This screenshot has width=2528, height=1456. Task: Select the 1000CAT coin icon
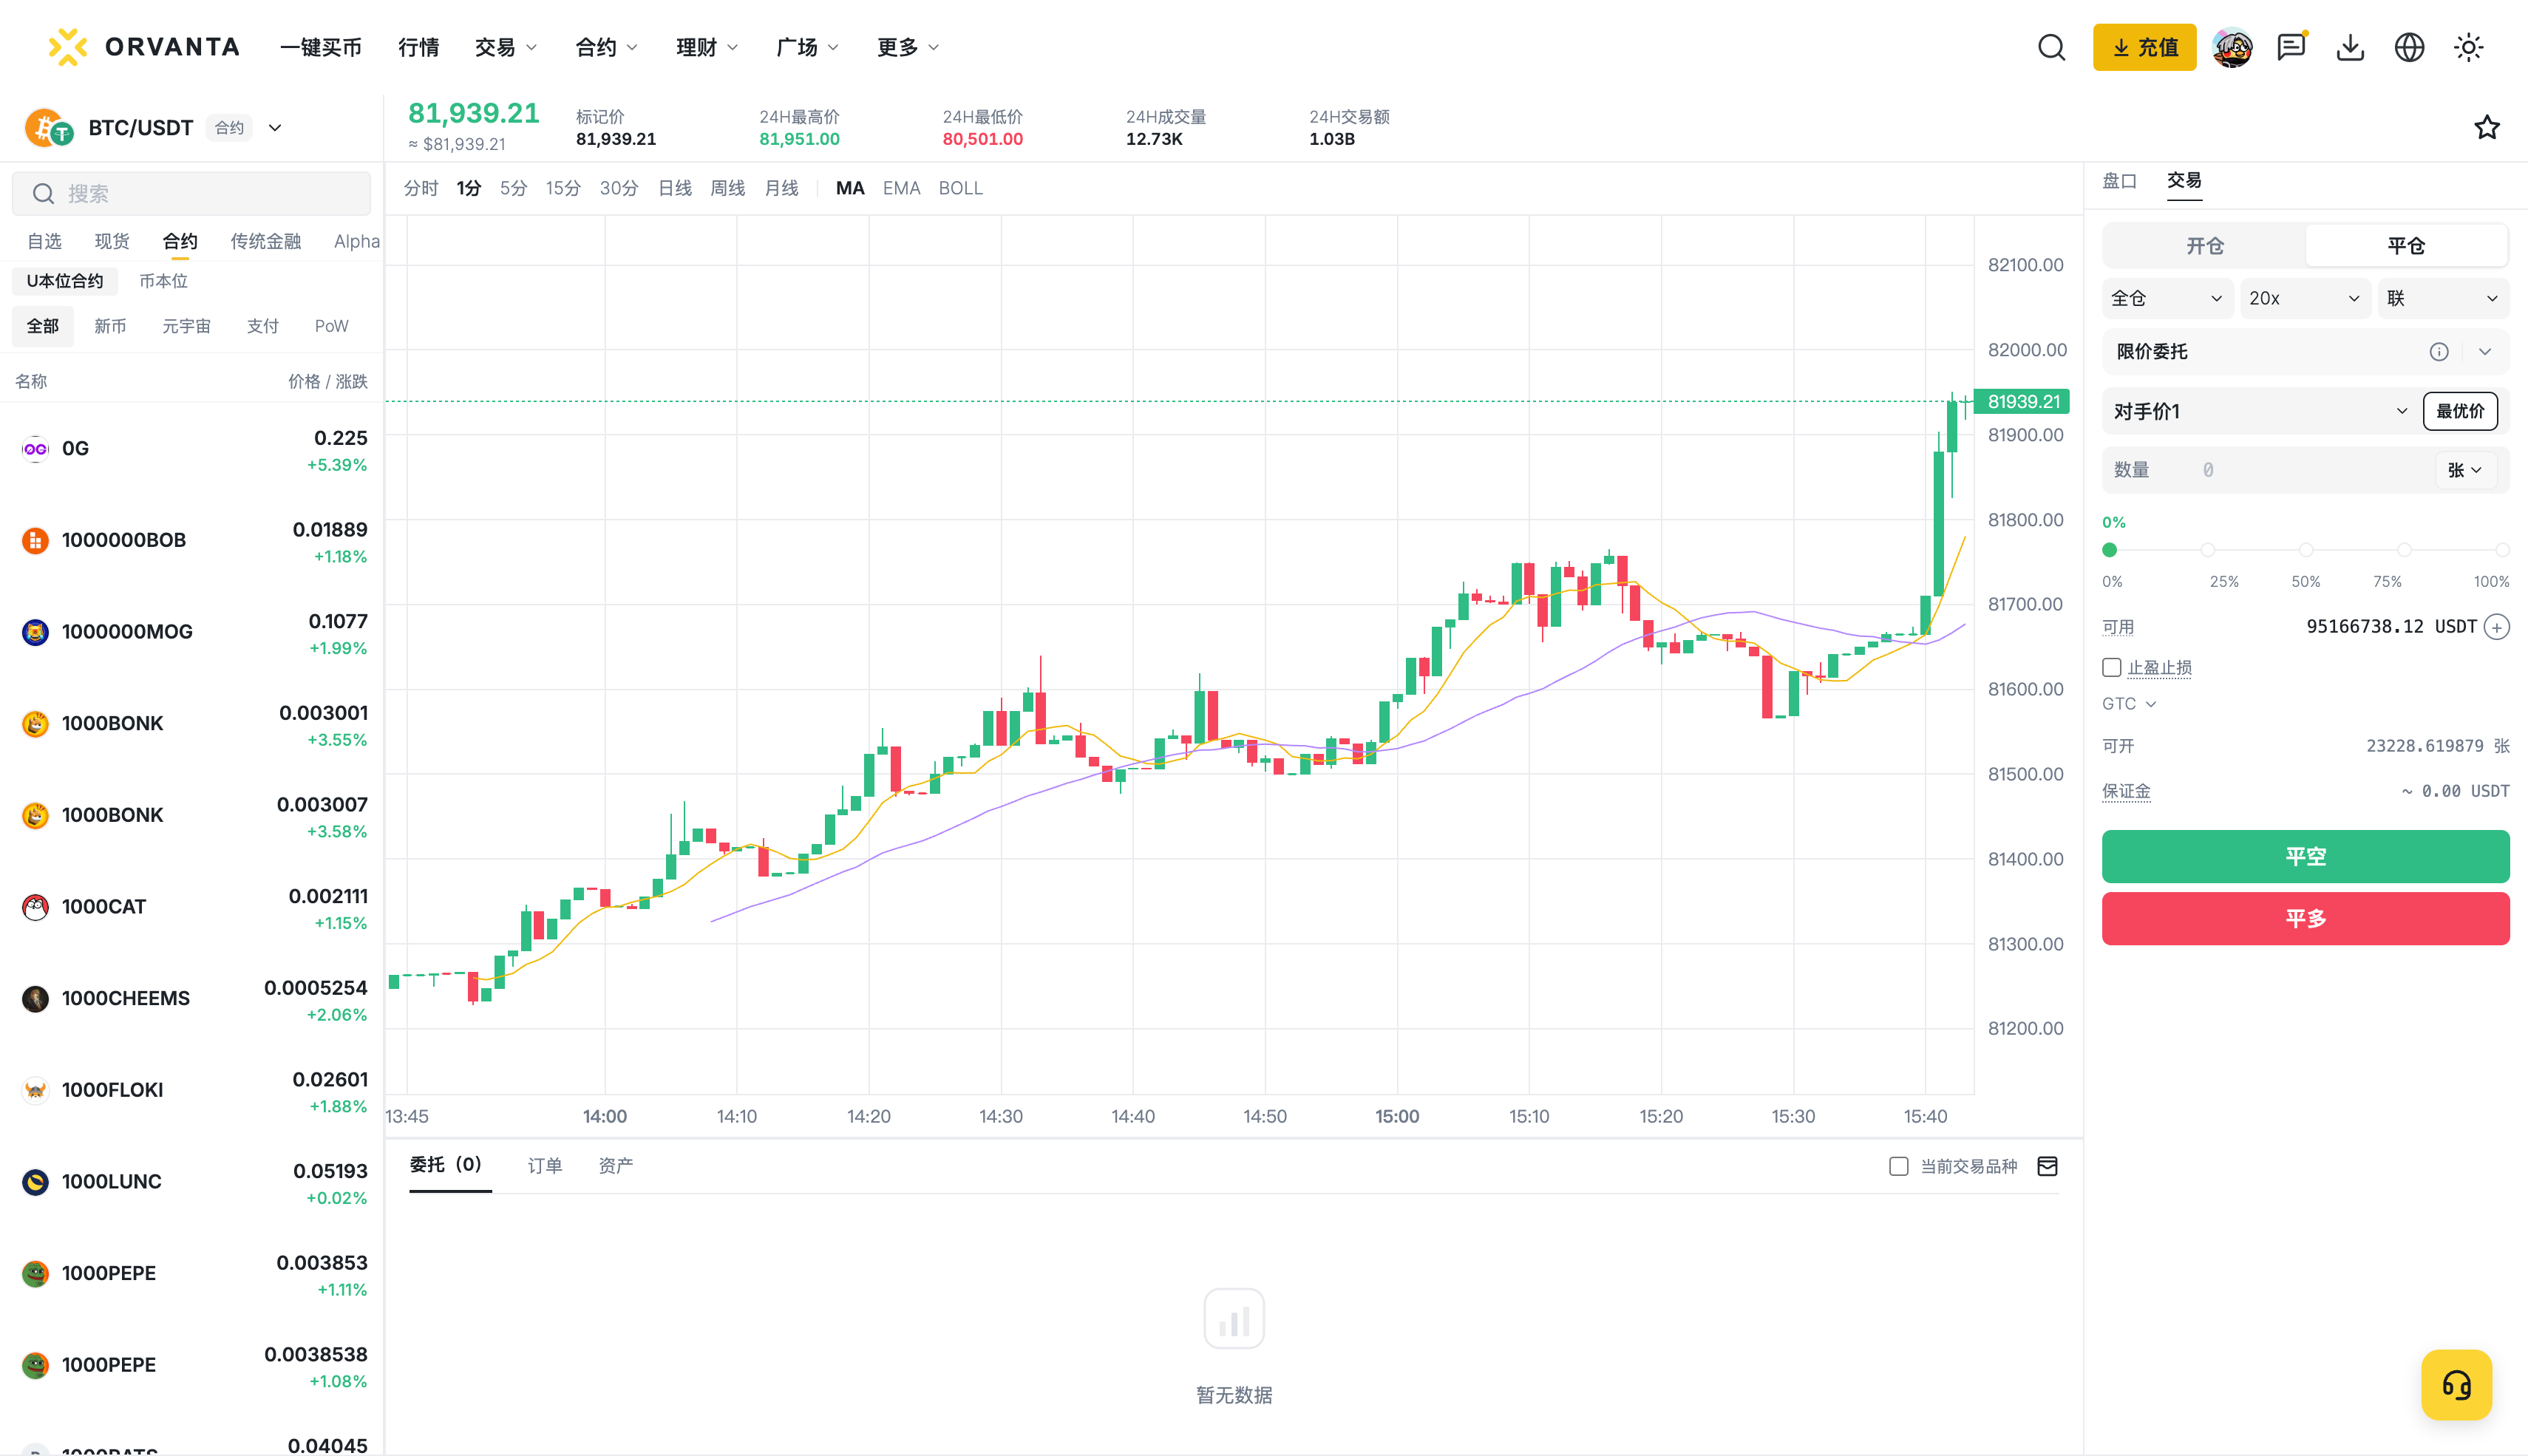[x=36, y=907]
